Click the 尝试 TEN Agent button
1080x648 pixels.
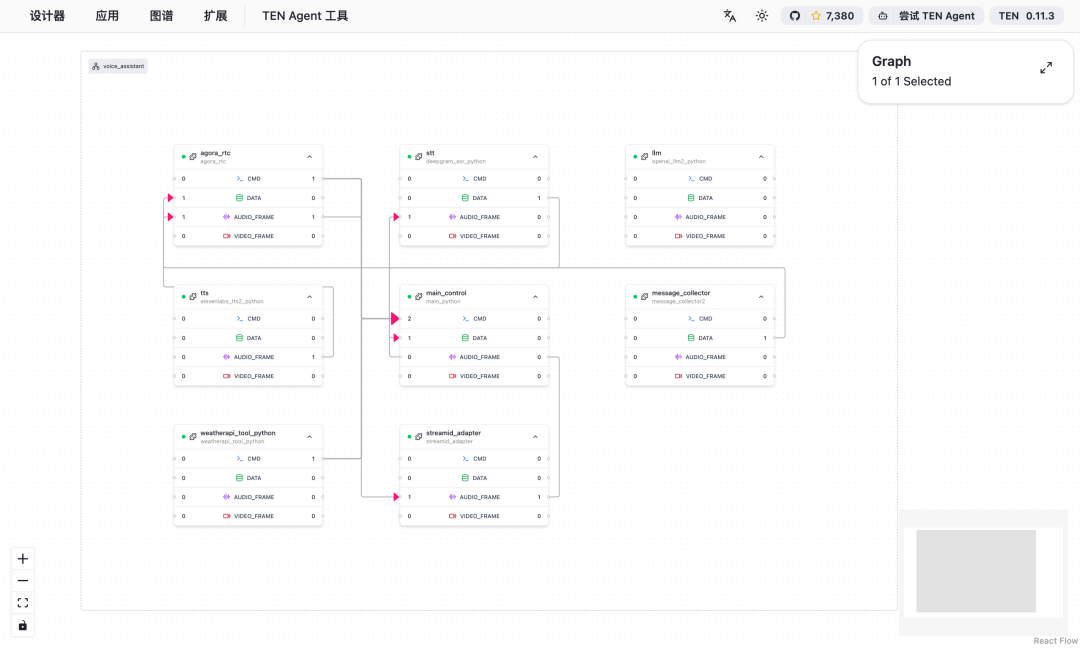pyautogui.click(x=925, y=16)
